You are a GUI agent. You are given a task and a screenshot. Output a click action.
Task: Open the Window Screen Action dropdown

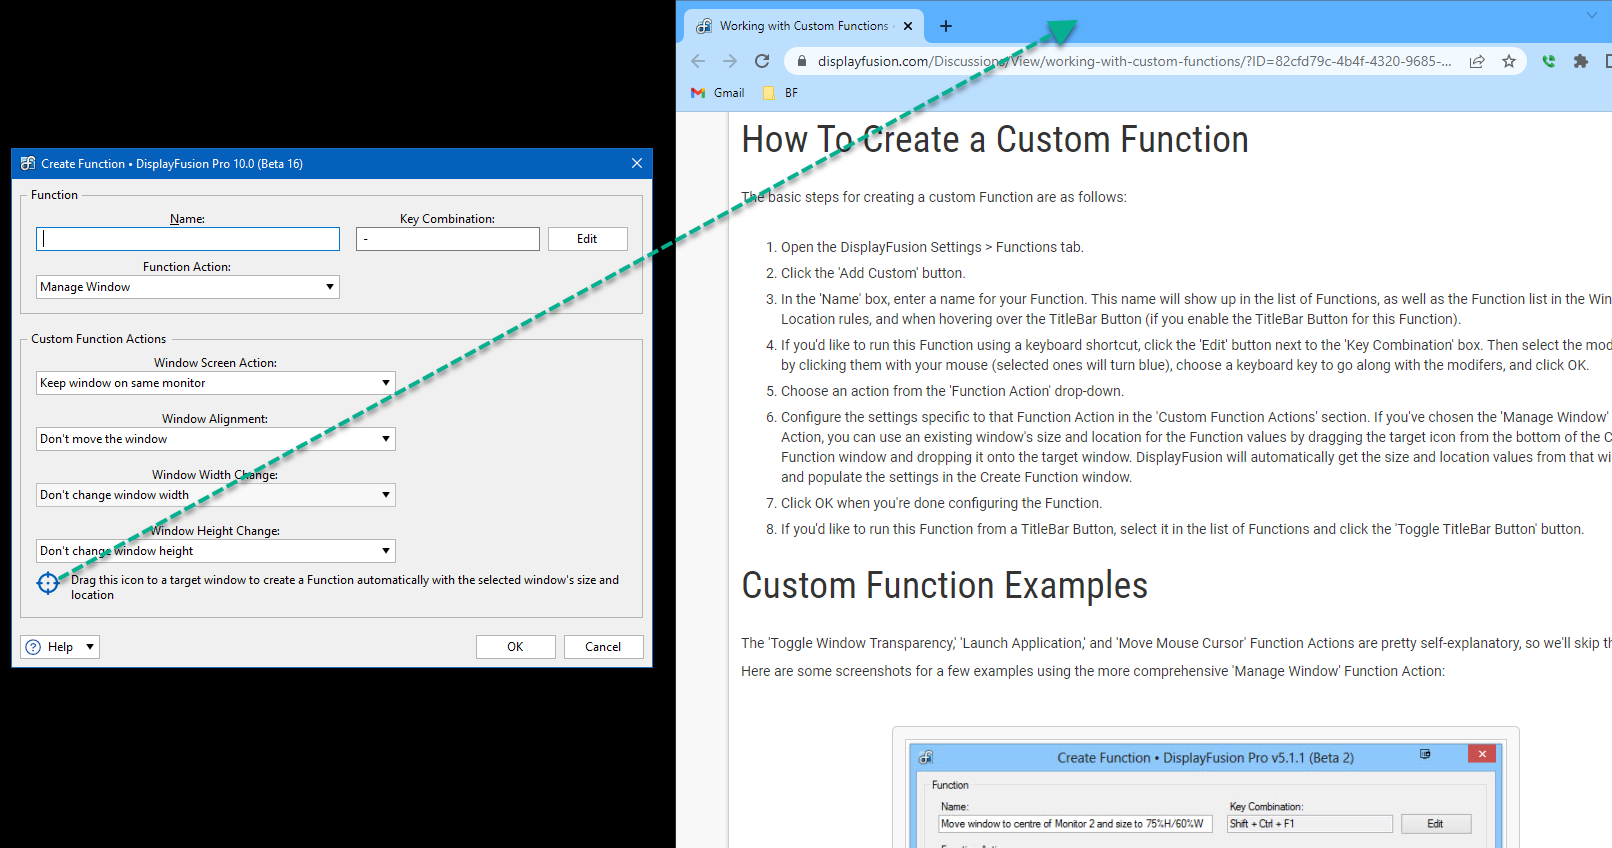(x=216, y=383)
